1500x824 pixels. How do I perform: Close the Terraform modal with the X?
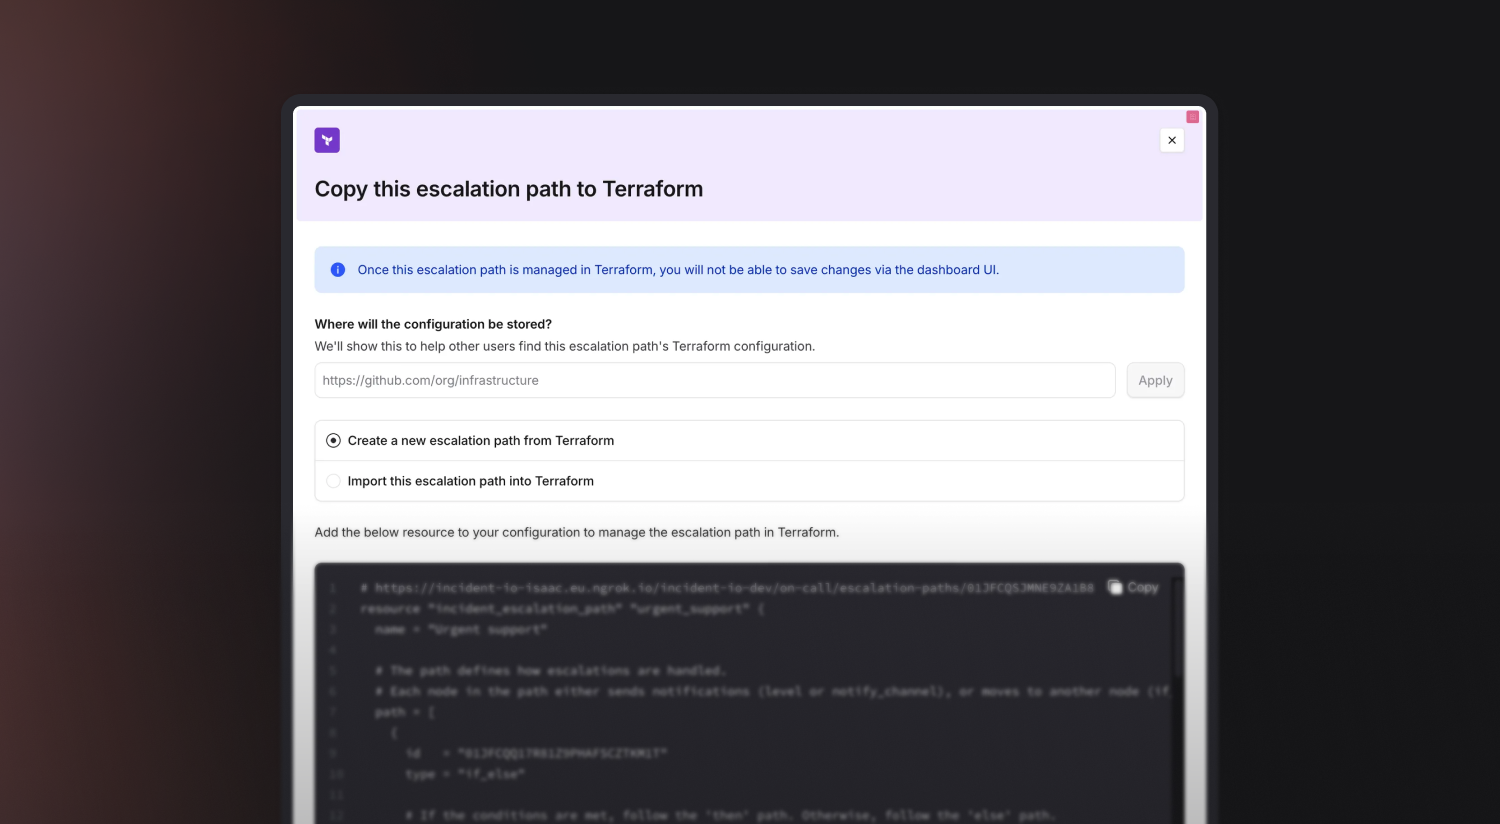(1172, 140)
